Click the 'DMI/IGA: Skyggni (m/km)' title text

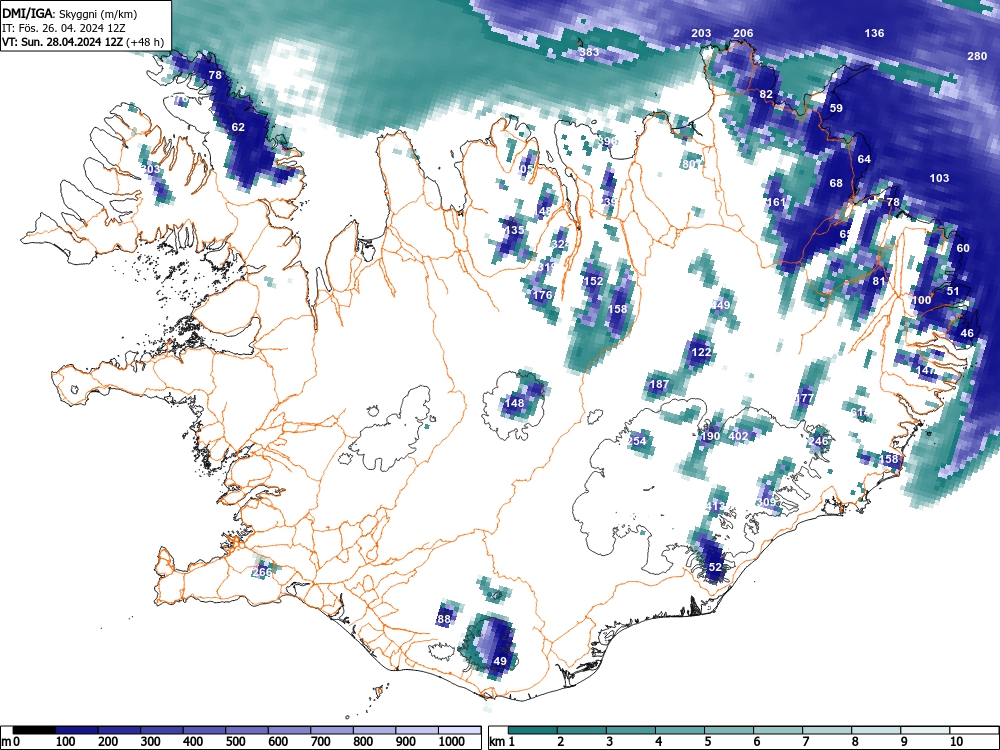70,13
